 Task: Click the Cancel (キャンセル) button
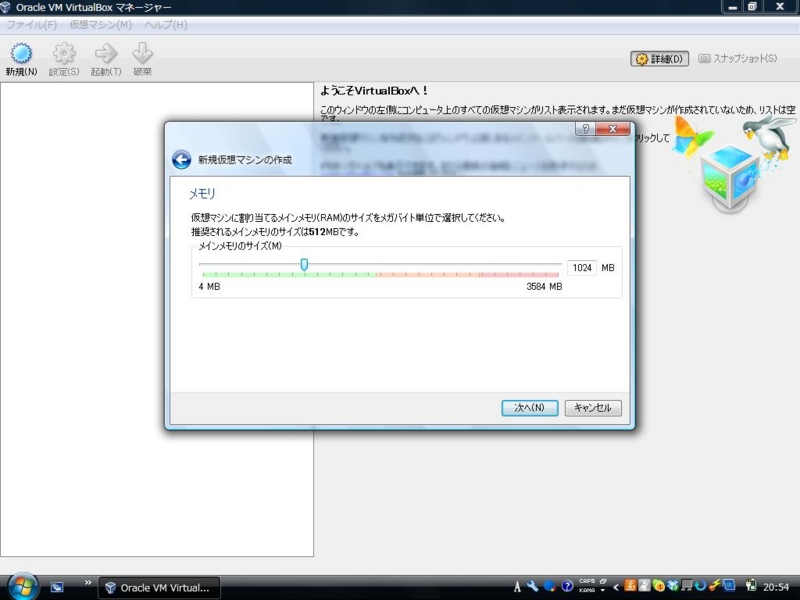pyautogui.click(x=593, y=408)
